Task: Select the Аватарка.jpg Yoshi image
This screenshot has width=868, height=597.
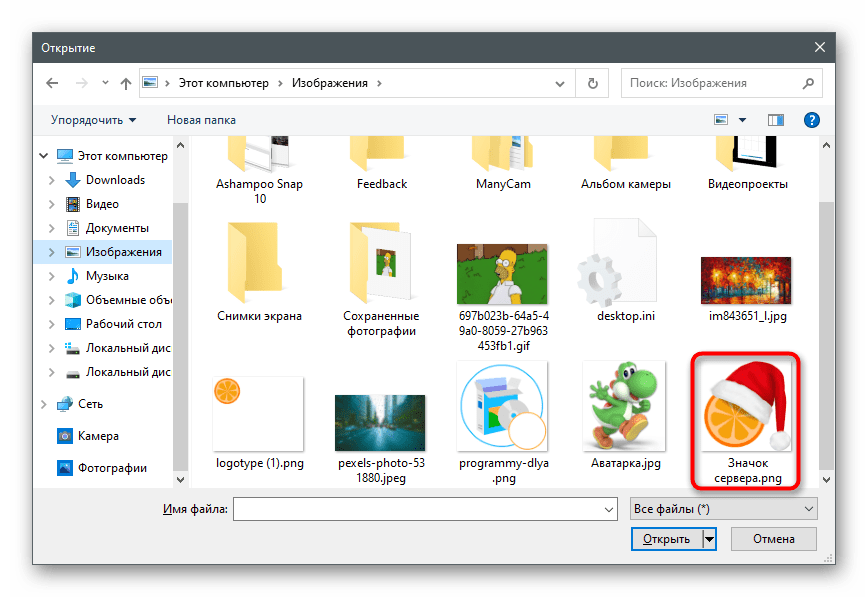Action: click(x=625, y=410)
